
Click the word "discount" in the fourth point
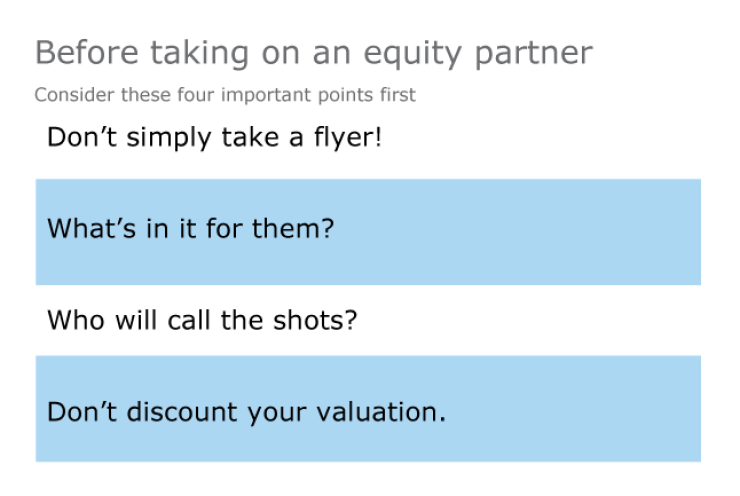coord(177,412)
